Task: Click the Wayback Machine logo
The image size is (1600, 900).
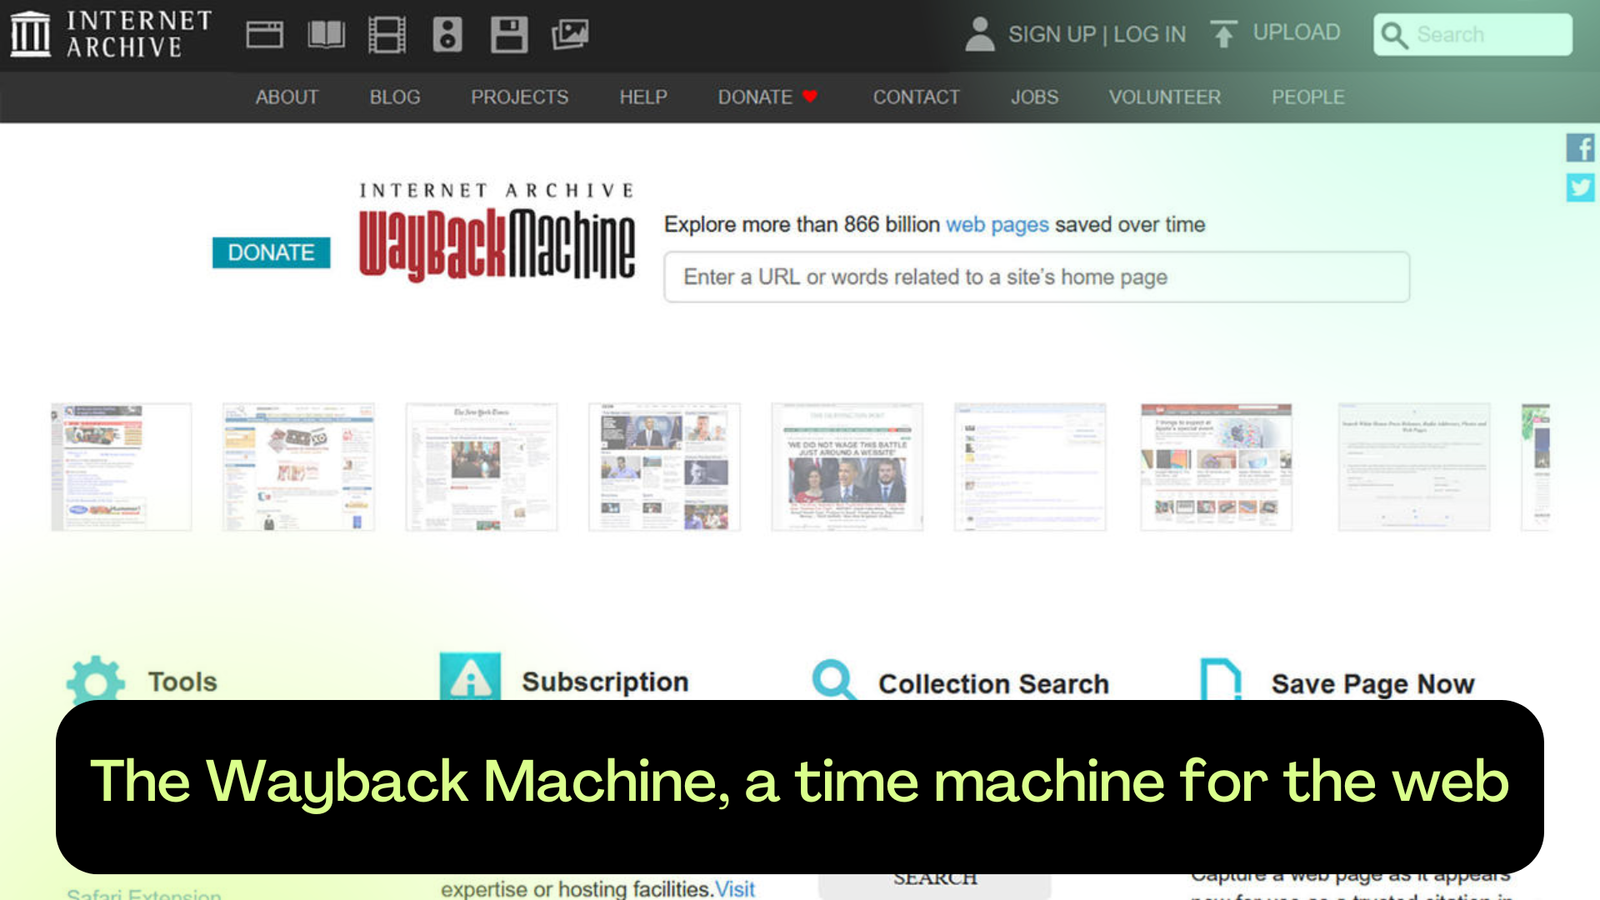Action: click(497, 232)
